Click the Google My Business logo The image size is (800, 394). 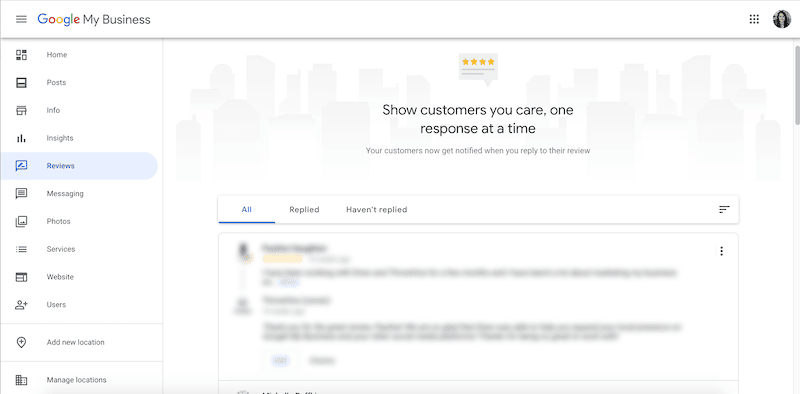94,20
